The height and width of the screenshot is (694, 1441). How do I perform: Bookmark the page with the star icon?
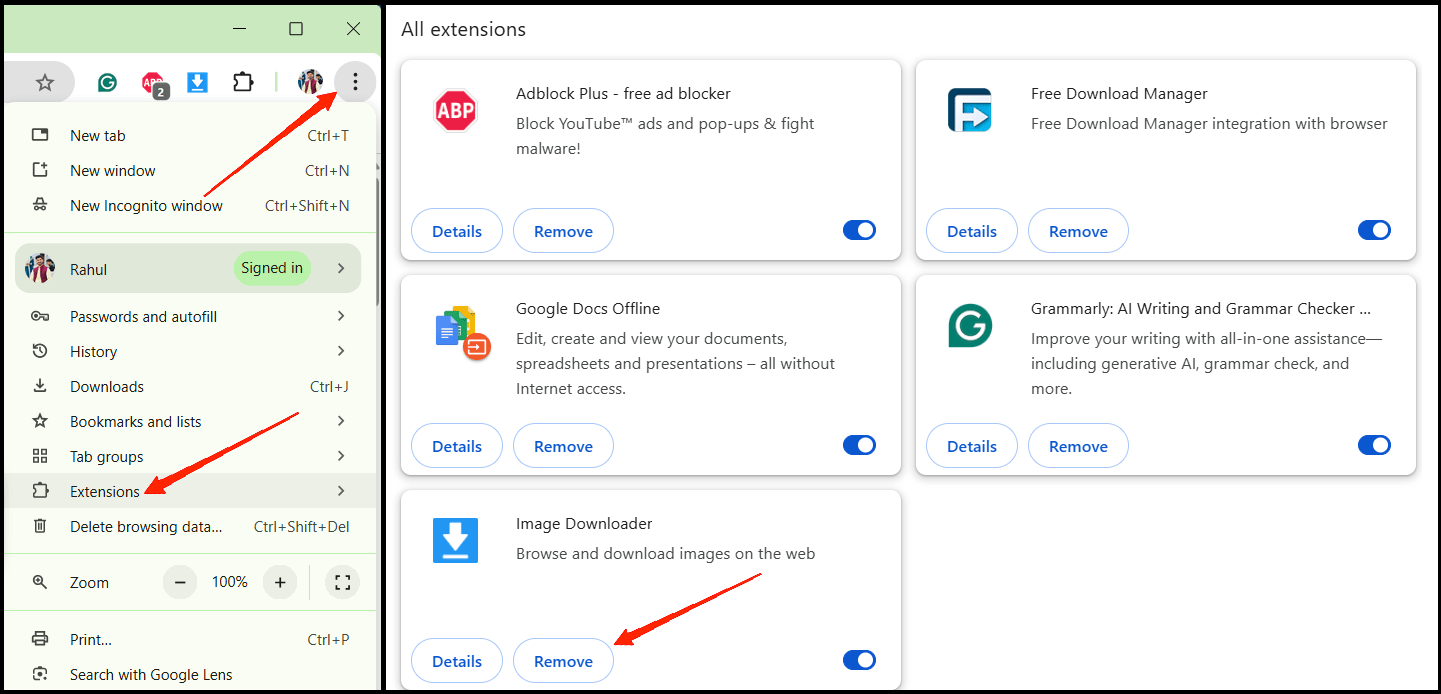(x=44, y=83)
